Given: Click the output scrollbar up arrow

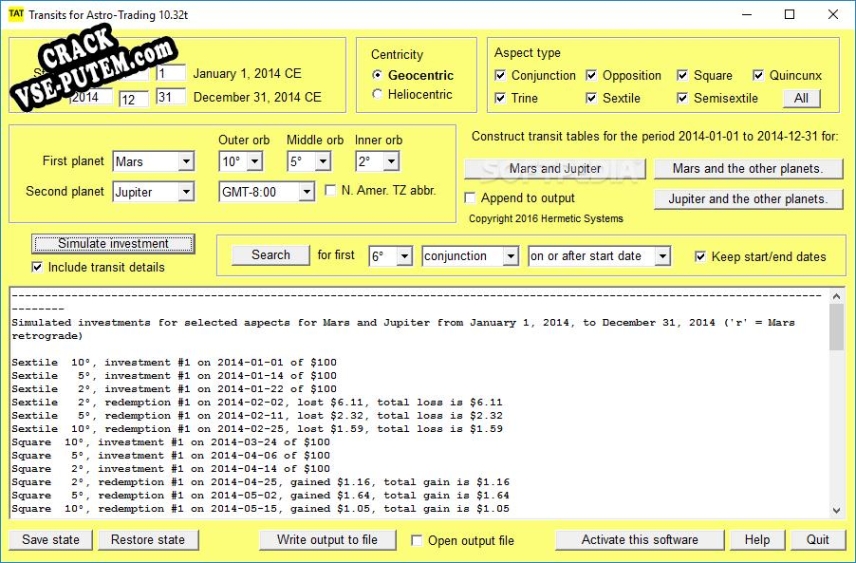Looking at the screenshot, I should click(x=836, y=297).
